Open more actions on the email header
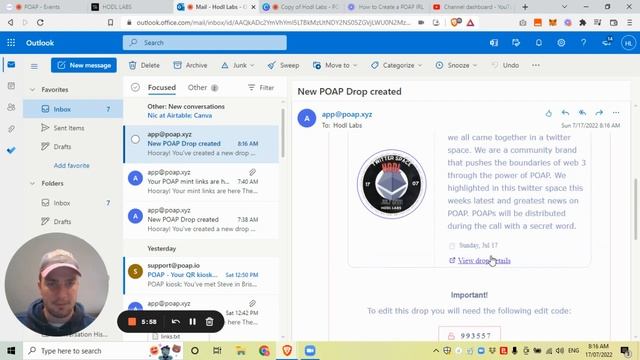The width and height of the screenshot is (640, 360). click(616, 113)
